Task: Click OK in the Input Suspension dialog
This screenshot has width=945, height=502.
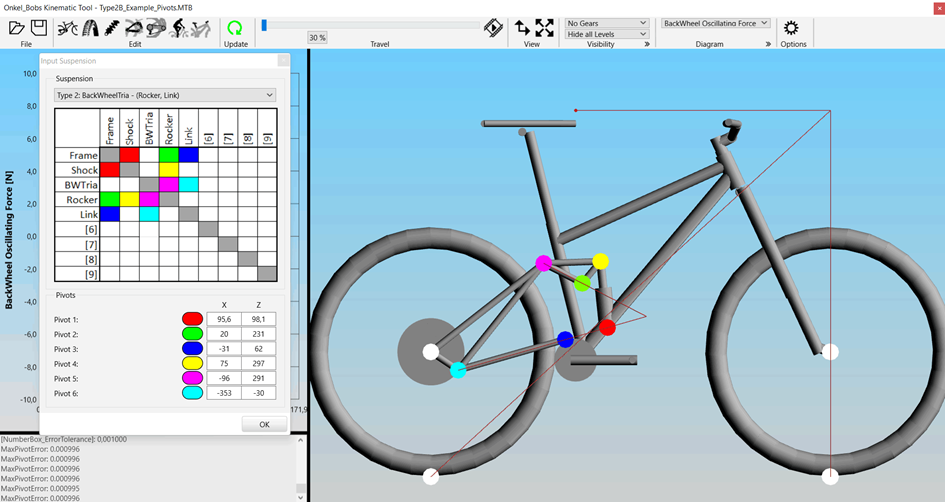Action: [264, 424]
